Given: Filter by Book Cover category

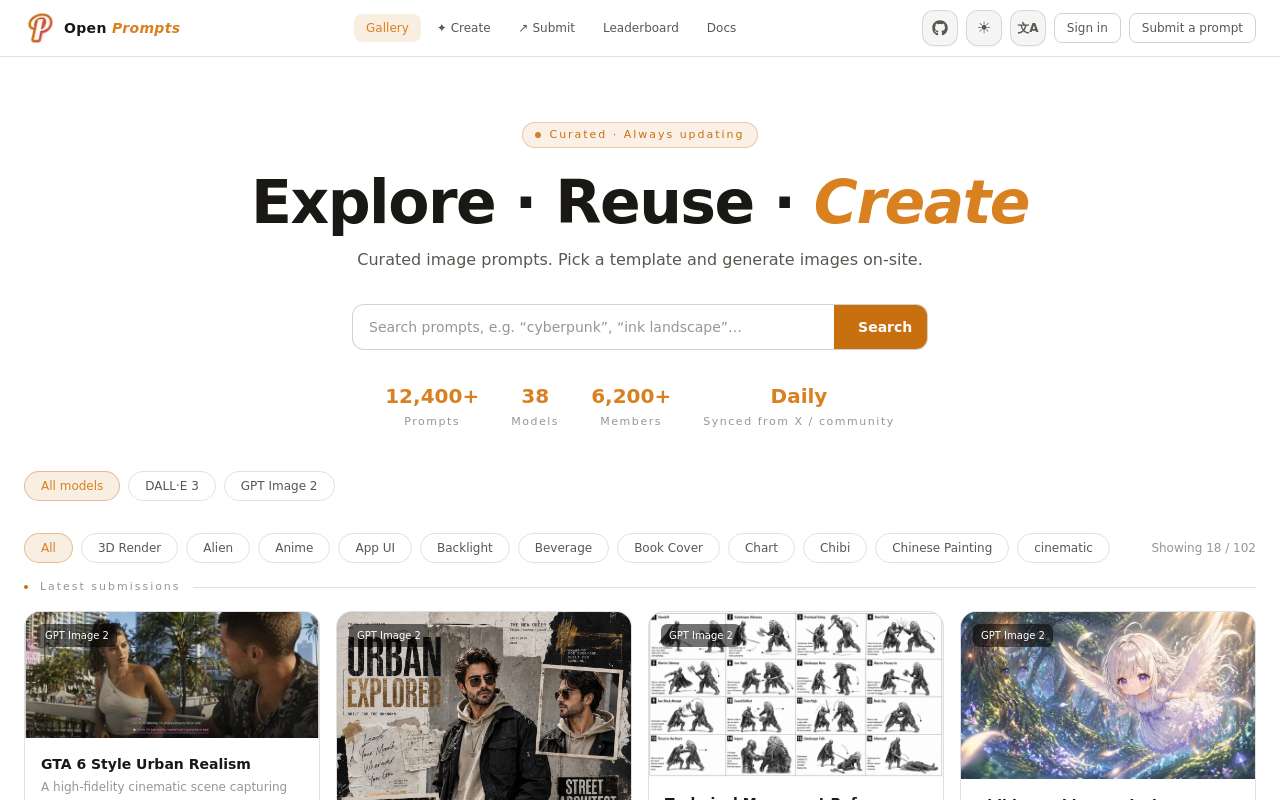Looking at the screenshot, I should (x=668, y=548).
